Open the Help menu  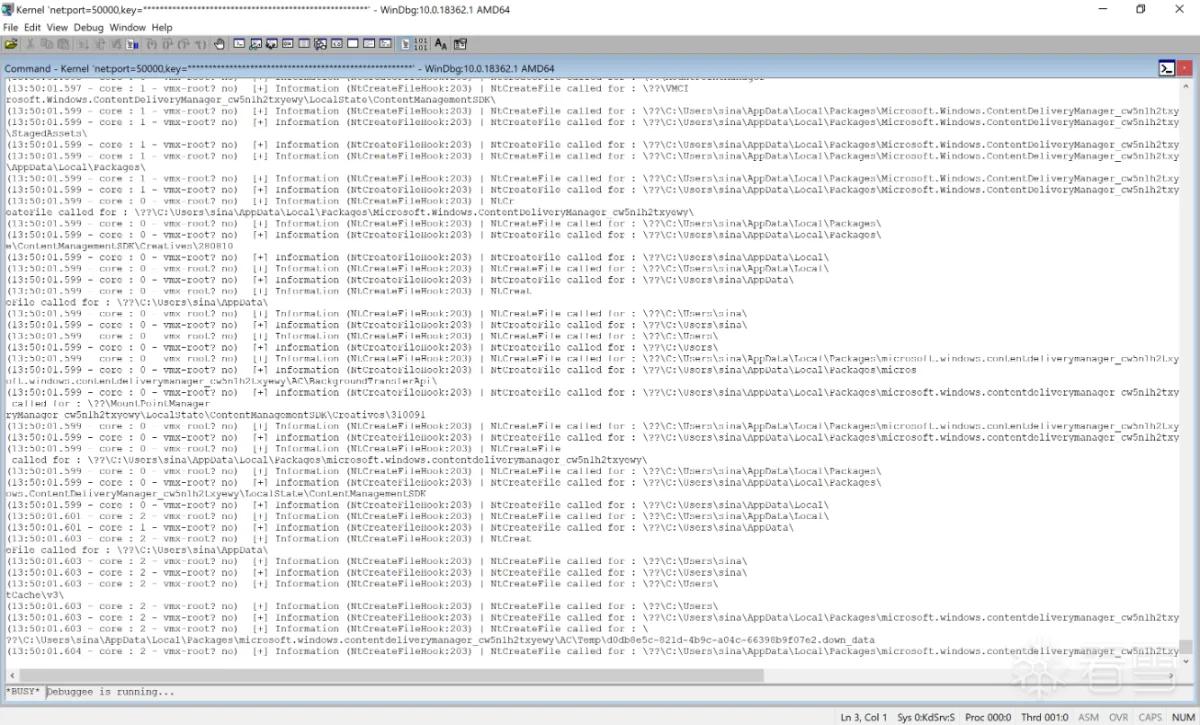(162, 27)
